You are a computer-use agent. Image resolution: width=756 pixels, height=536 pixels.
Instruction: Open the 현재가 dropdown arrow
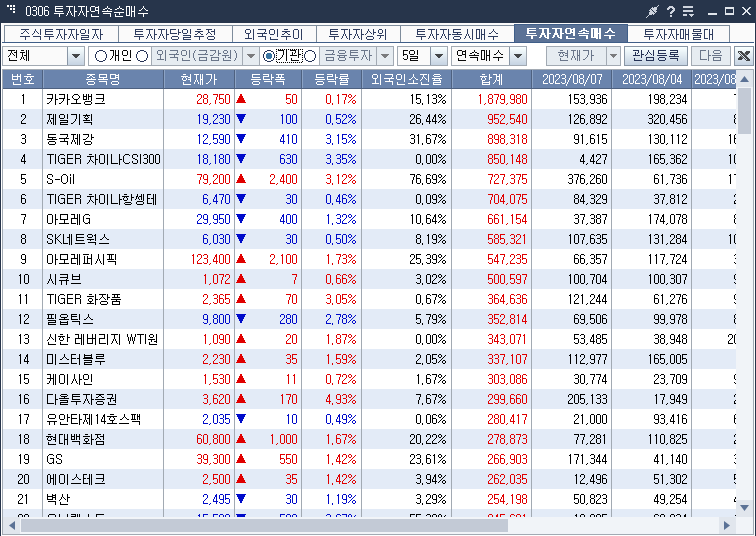point(613,56)
